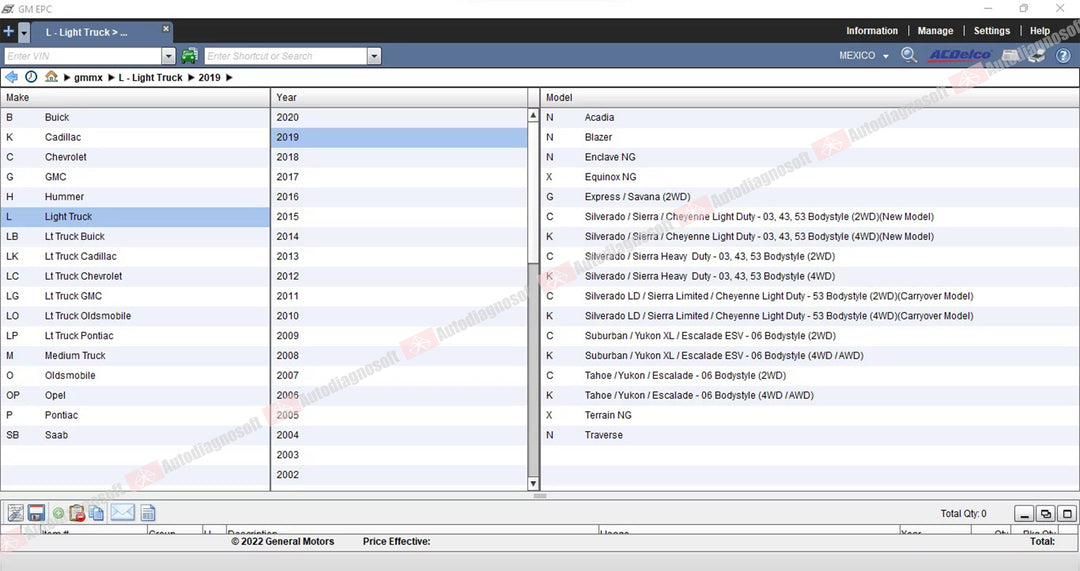1080x571 pixels.
Task: Click the bulletins newspaper icon
Action: click(1010, 55)
